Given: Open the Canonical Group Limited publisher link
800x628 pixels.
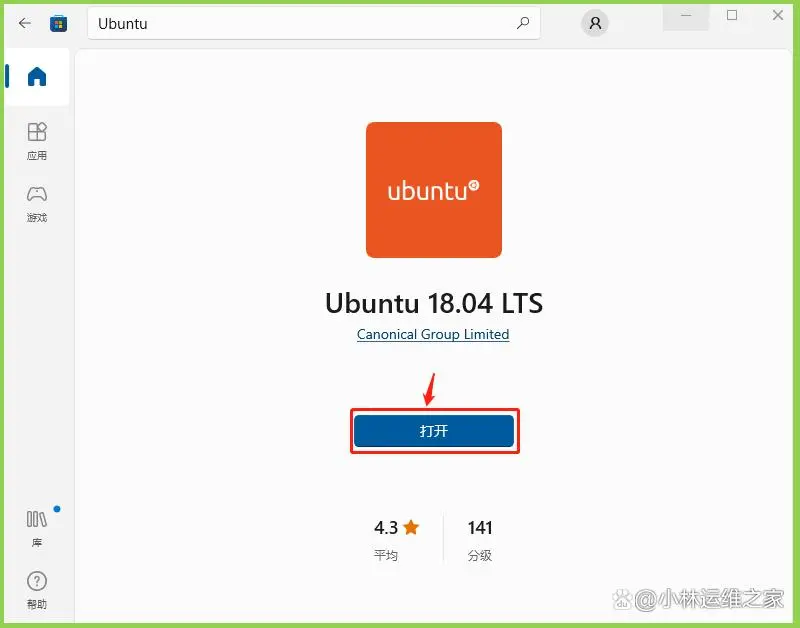Looking at the screenshot, I should click(x=433, y=334).
